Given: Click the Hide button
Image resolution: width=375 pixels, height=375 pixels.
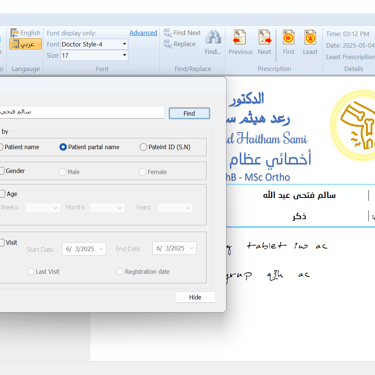Looking at the screenshot, I should tap(195, 297).
